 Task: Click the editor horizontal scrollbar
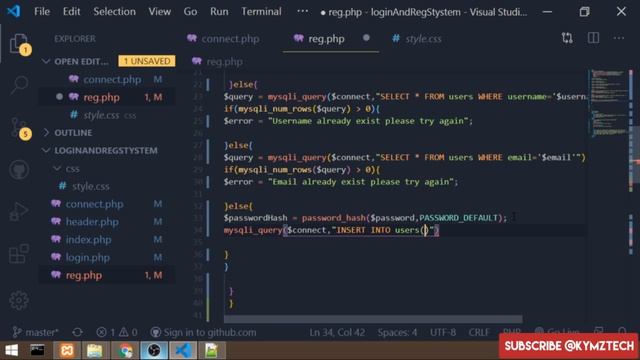(x=373, y=319)
